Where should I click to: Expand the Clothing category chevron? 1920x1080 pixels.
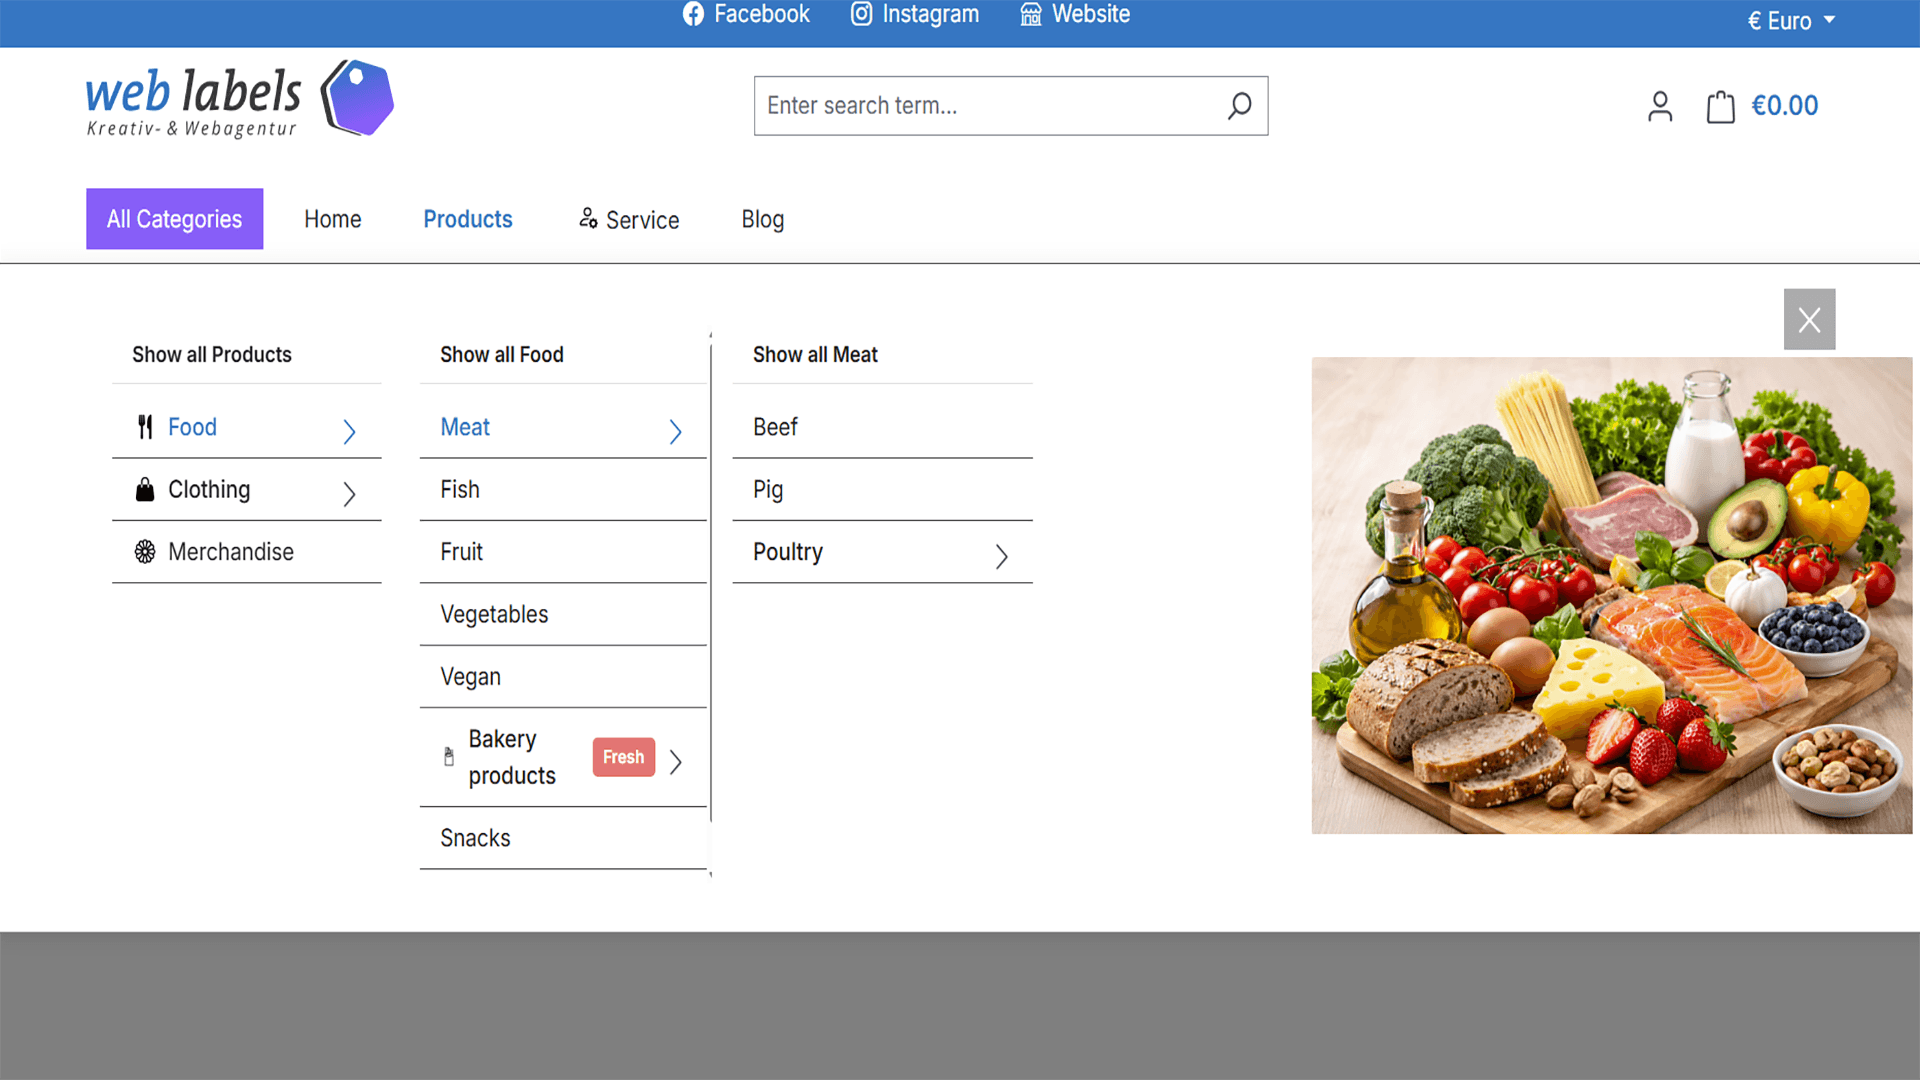[349, 493]
